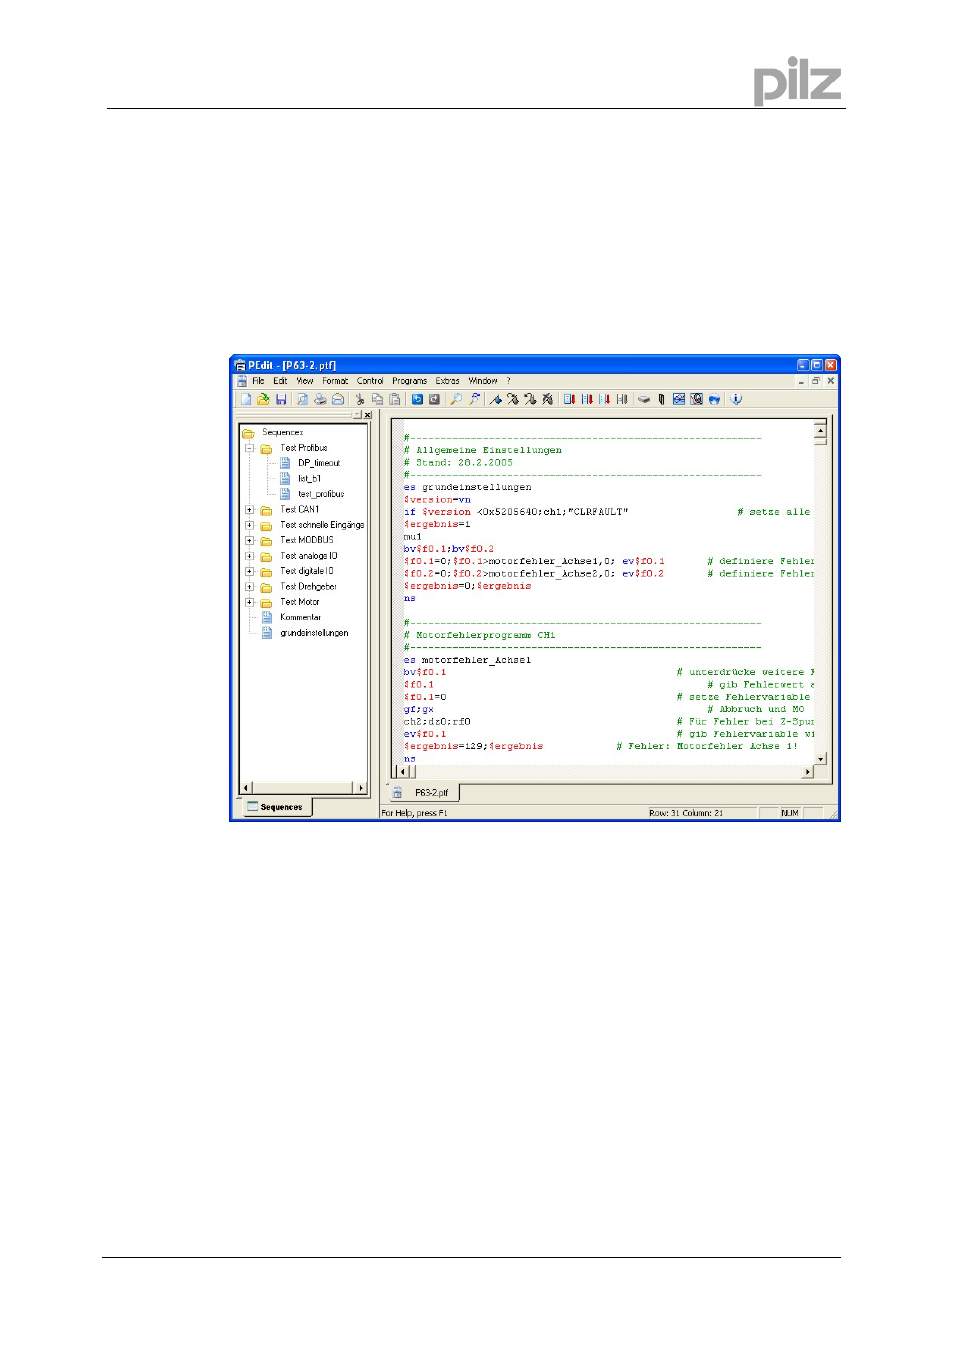Click the Print toolbar icon

coord(320,399)
